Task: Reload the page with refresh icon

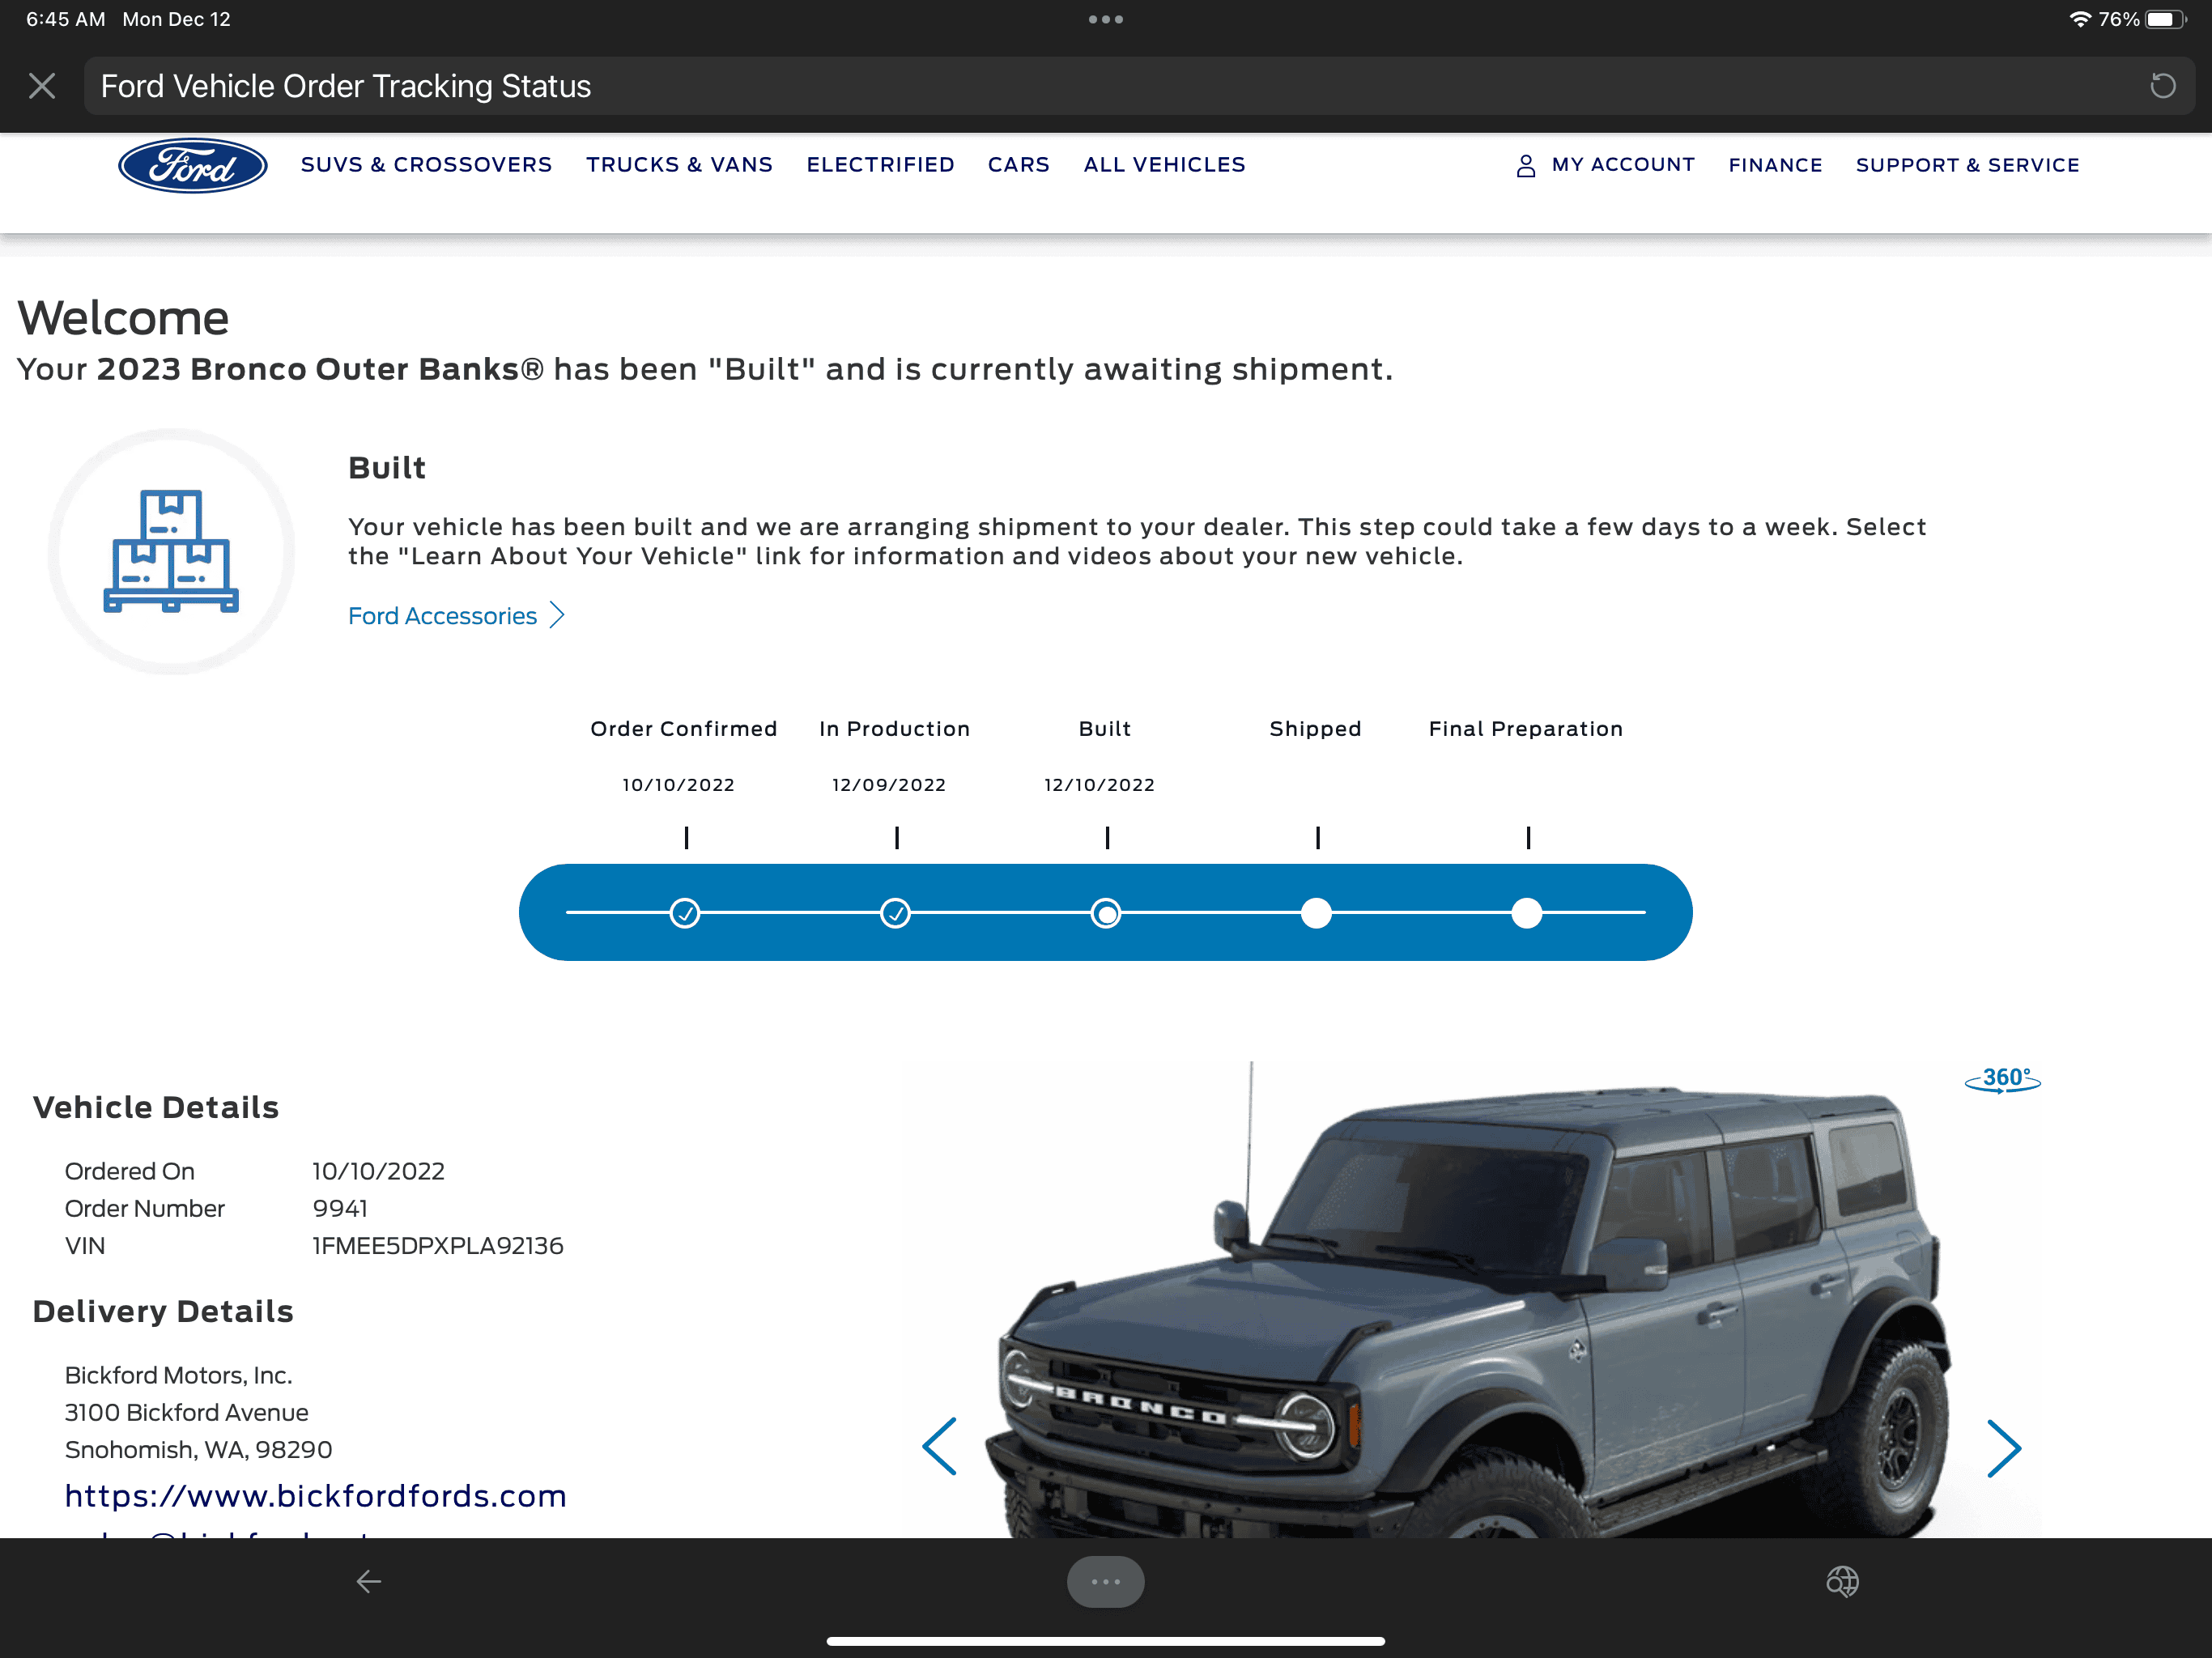Action: pyautogui.click(x=2162, y=86)
